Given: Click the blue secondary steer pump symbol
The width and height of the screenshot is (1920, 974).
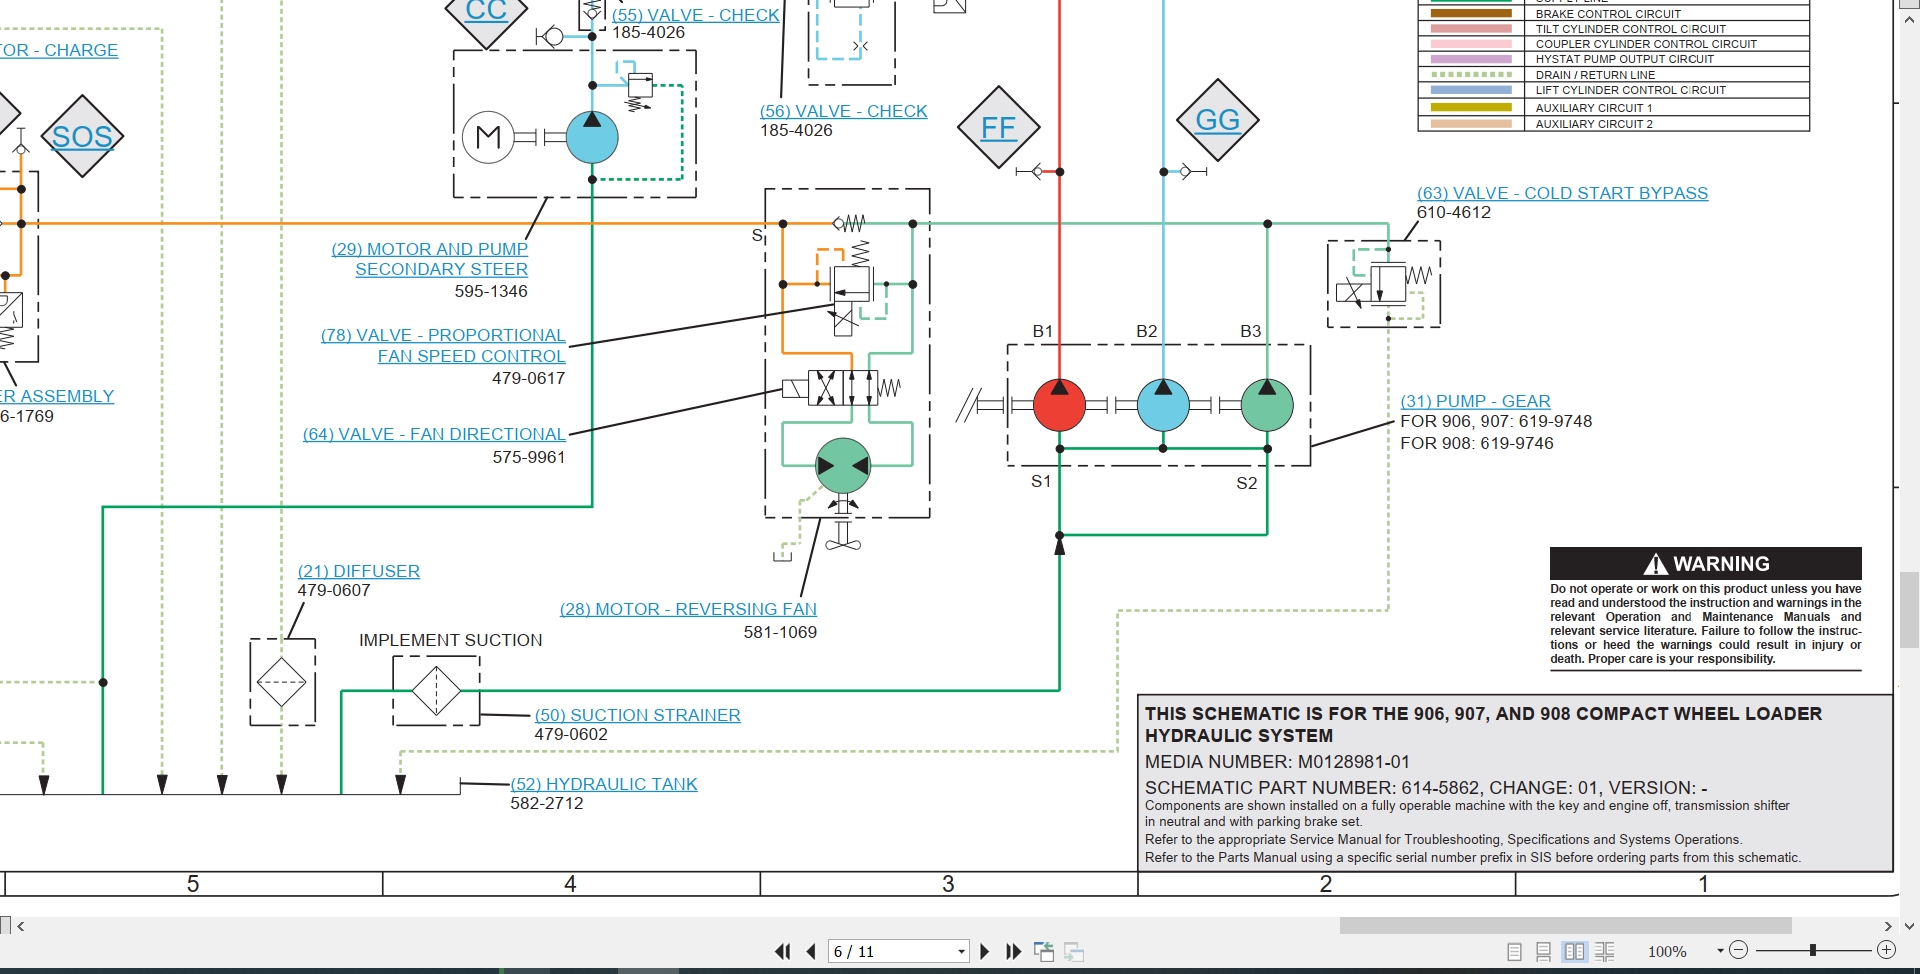Looking at the screenshot, I should pyautogui.click(x=592, y=137).
